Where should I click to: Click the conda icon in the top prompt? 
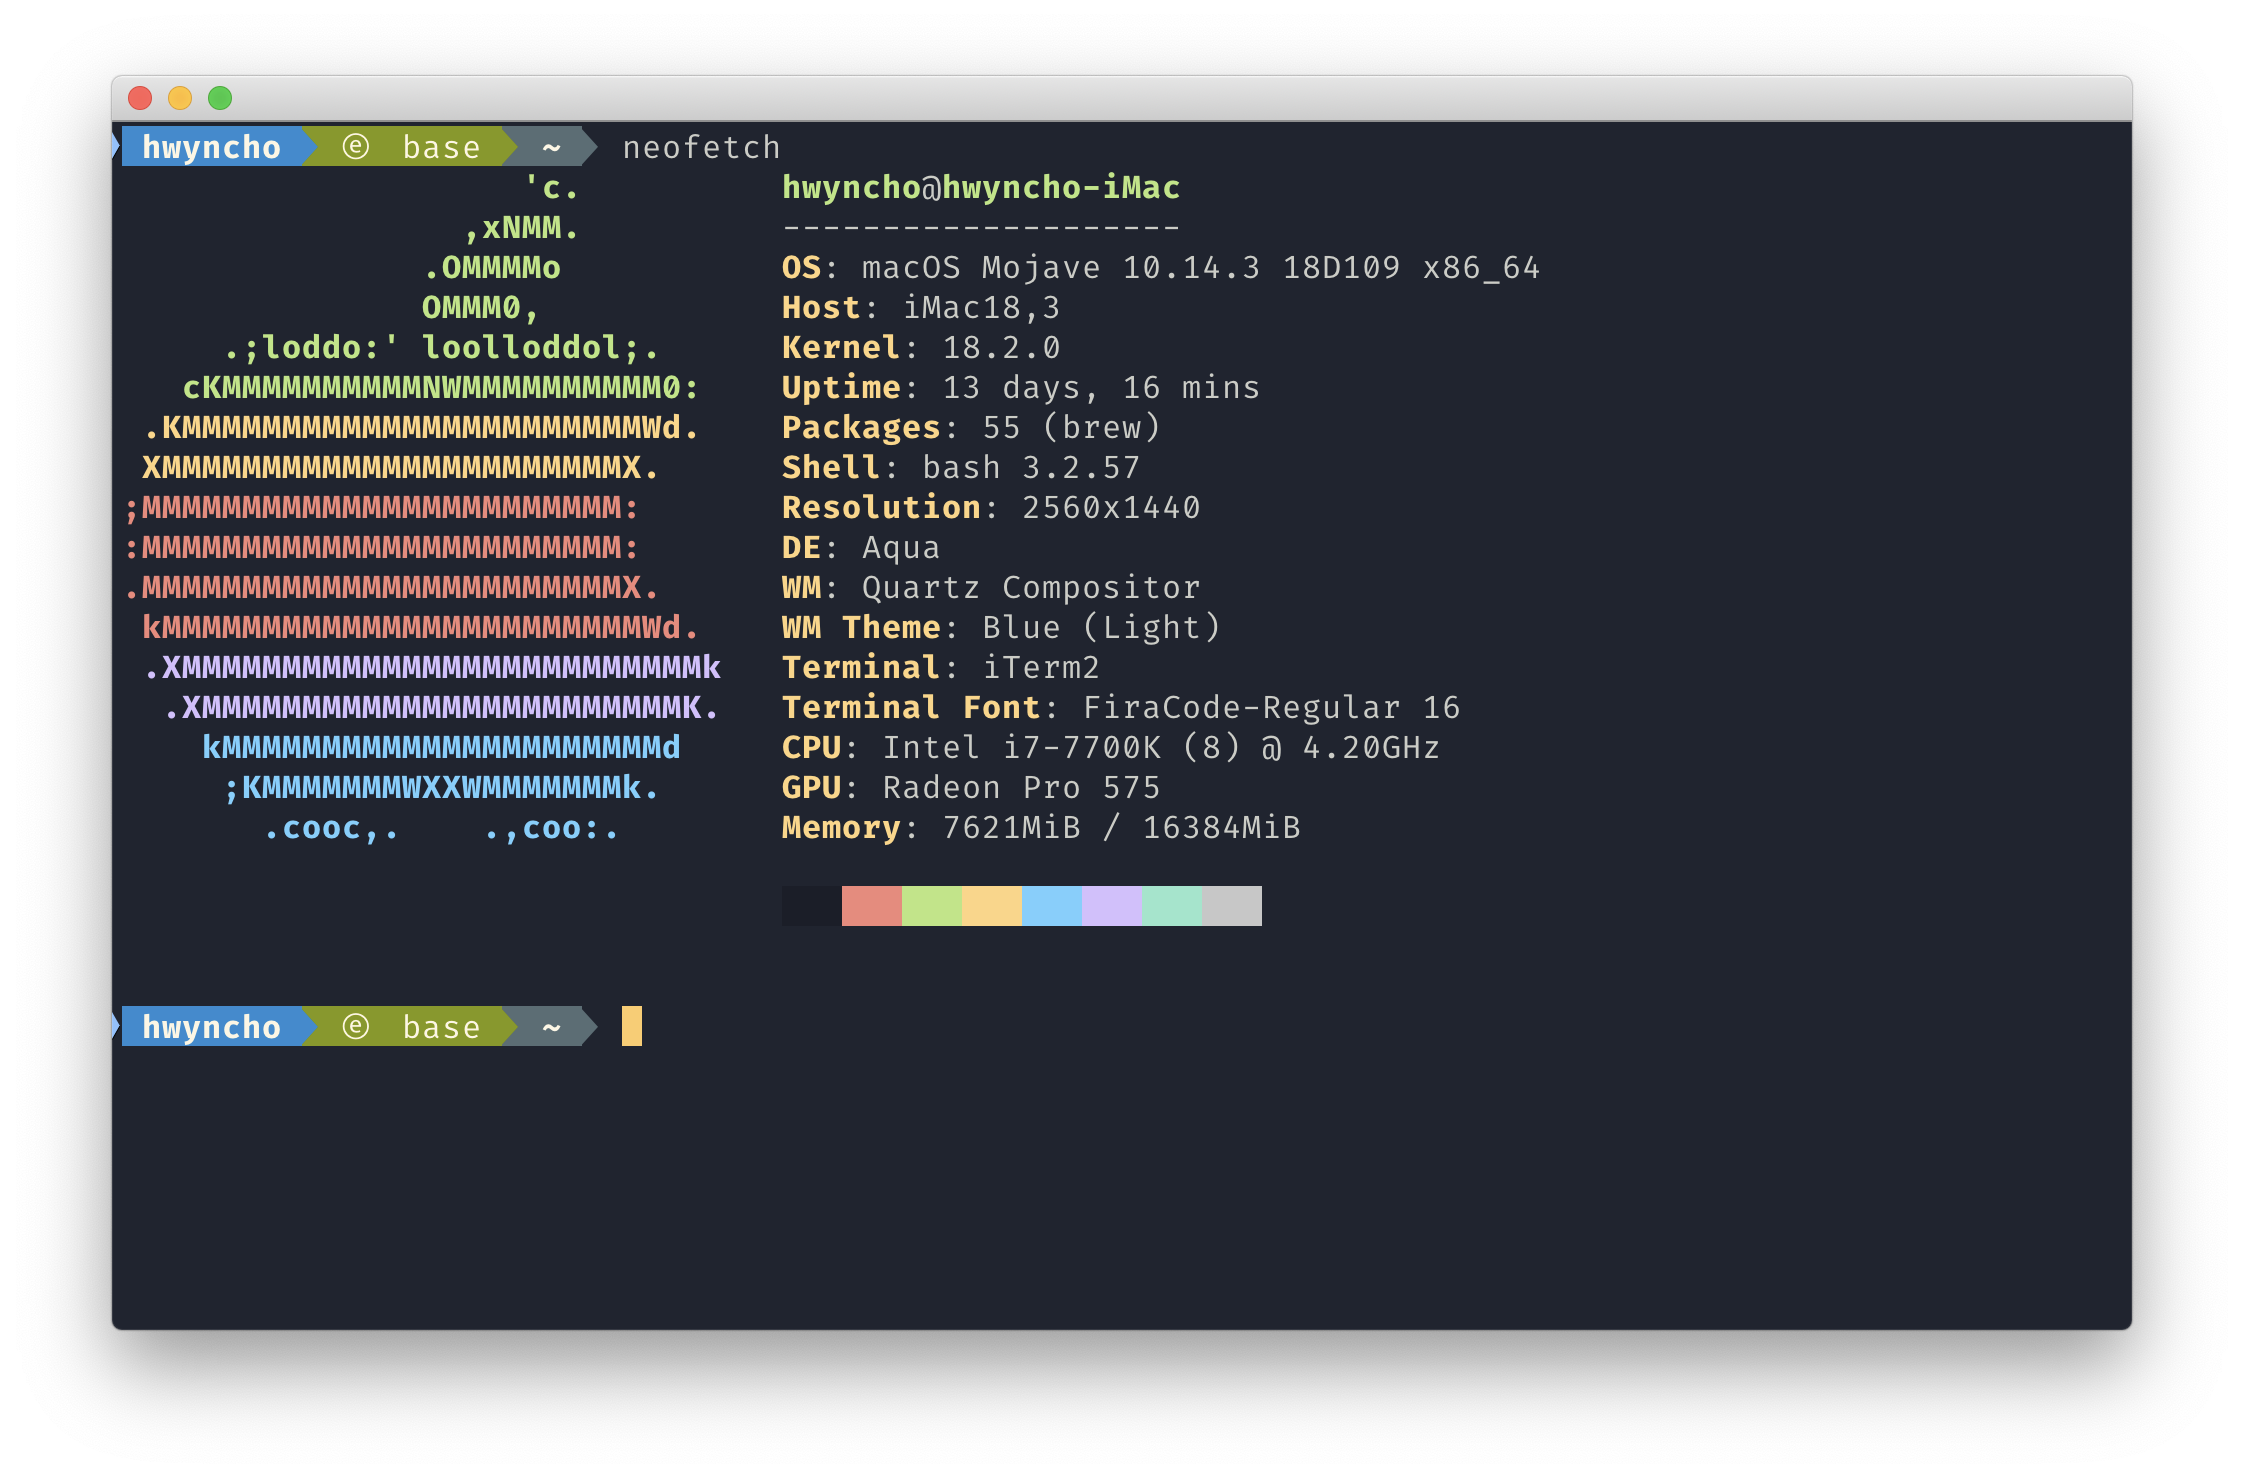[x=356, y=147]
